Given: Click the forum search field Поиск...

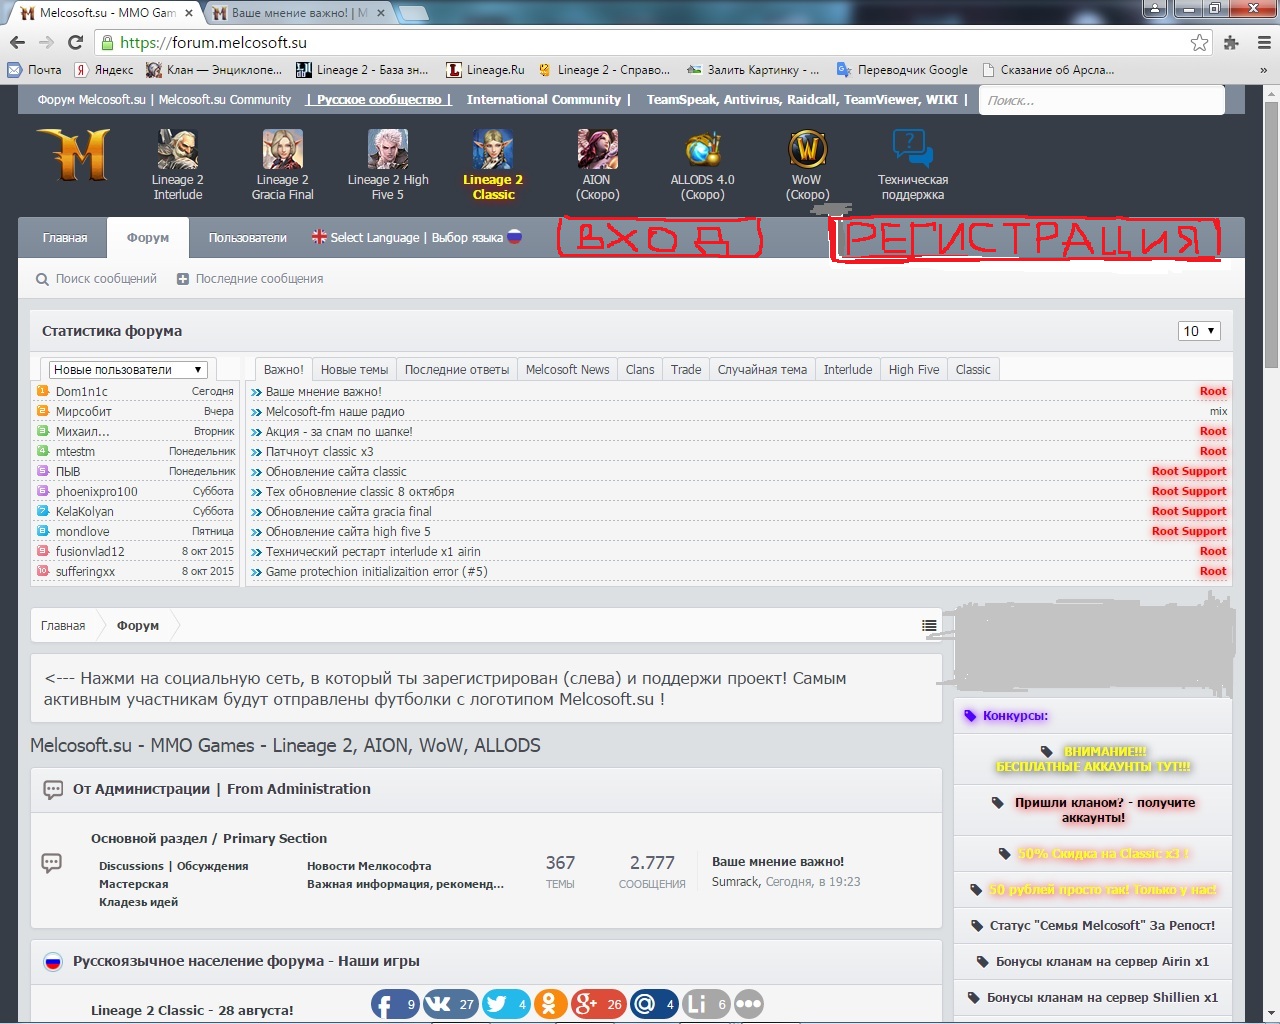Looking at the screenshot, I should point(1101,100).
